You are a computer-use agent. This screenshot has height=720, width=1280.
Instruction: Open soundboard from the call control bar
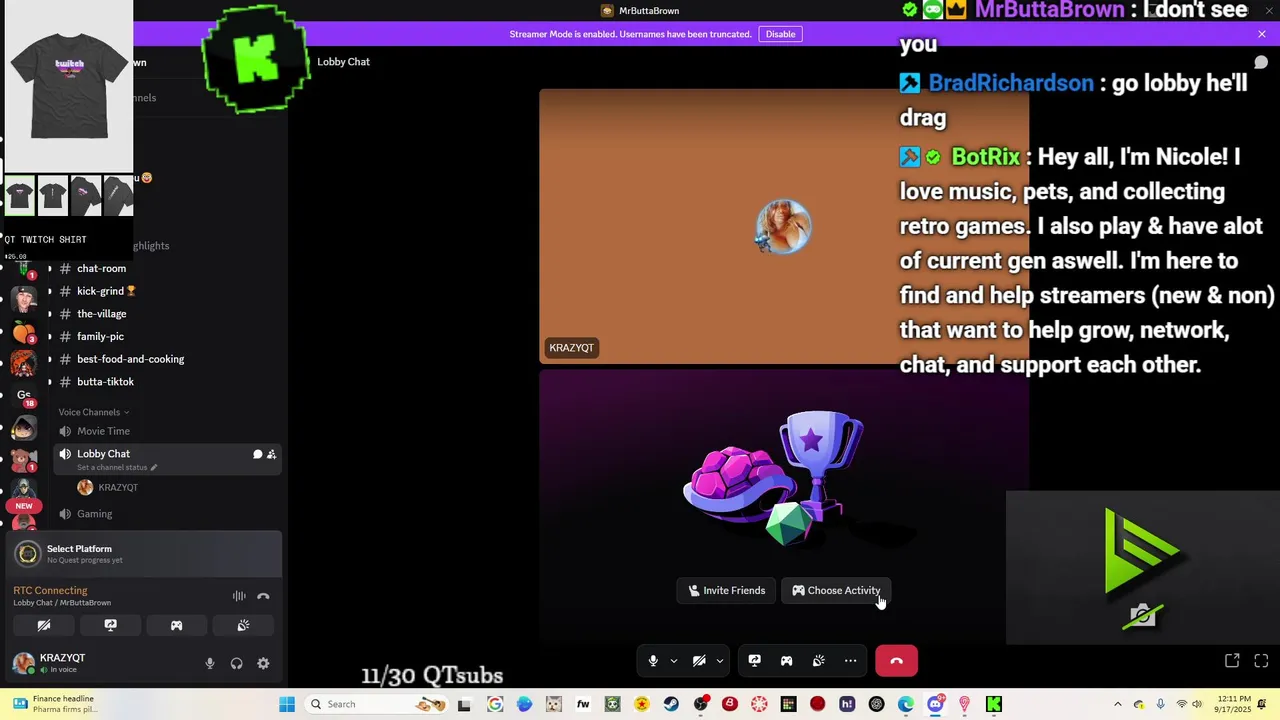point(819,661)
